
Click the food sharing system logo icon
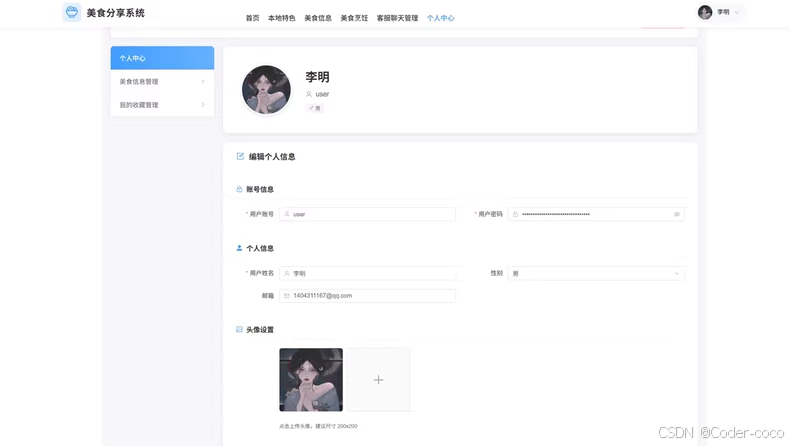click(72, 13)
